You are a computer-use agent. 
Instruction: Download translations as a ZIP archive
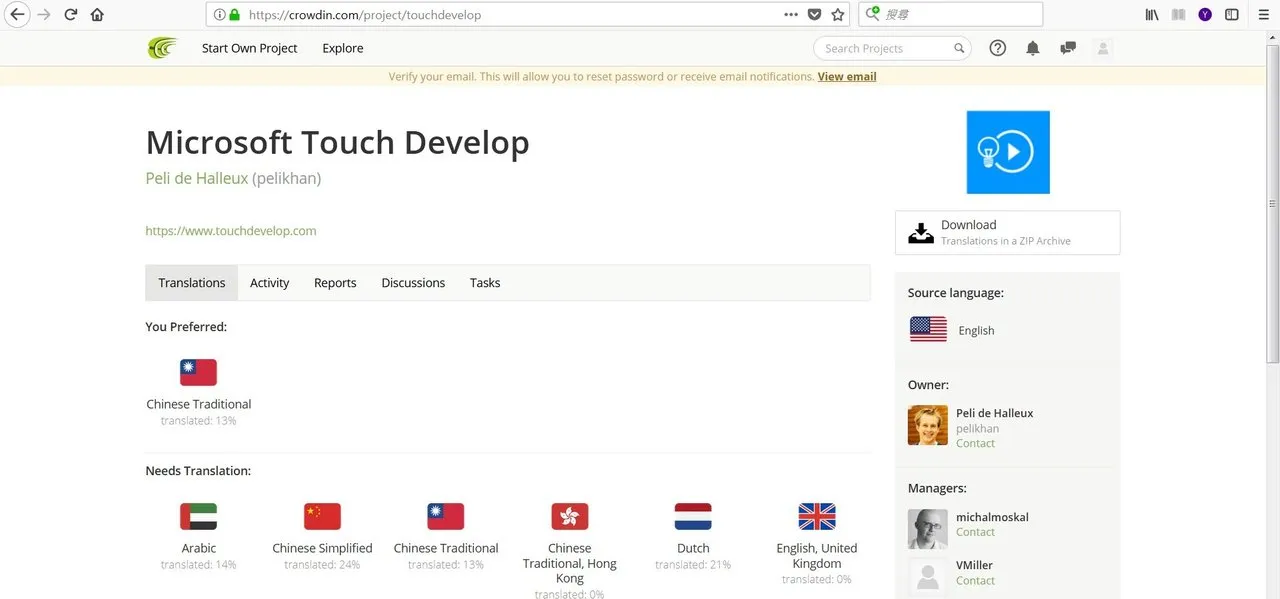pyautogui.click(x=1008, y=232)
